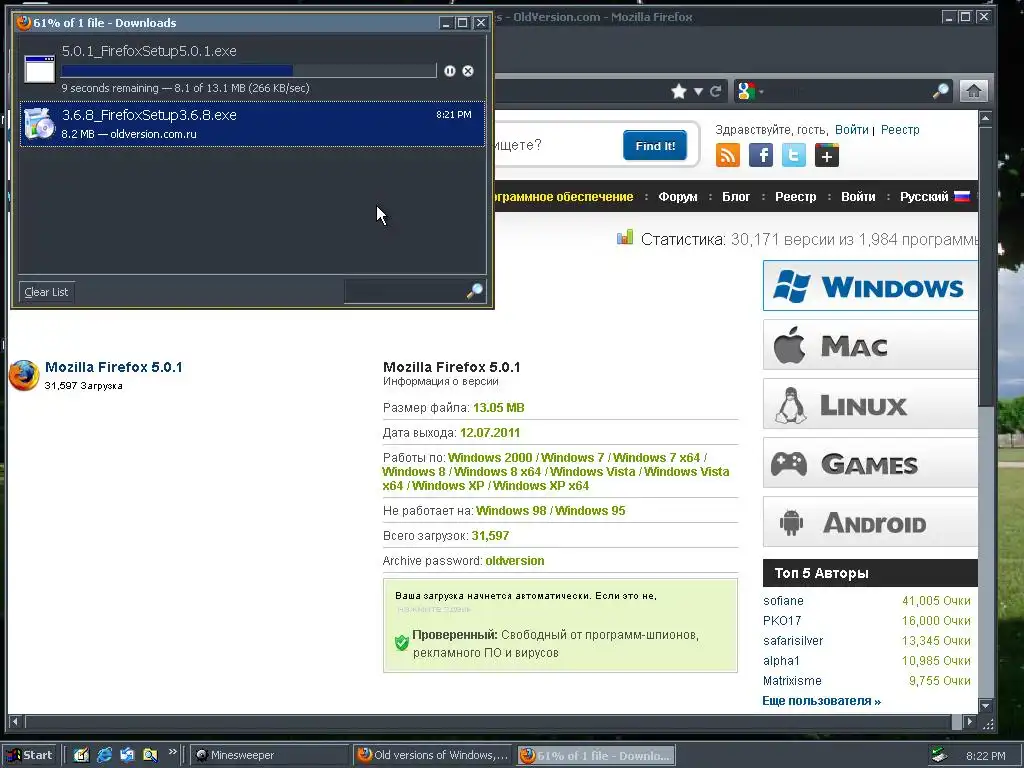Viewport: 1024px width, 768px height.
Task: Bookmark this page with the star icon
Action: [x=679, y=91]
